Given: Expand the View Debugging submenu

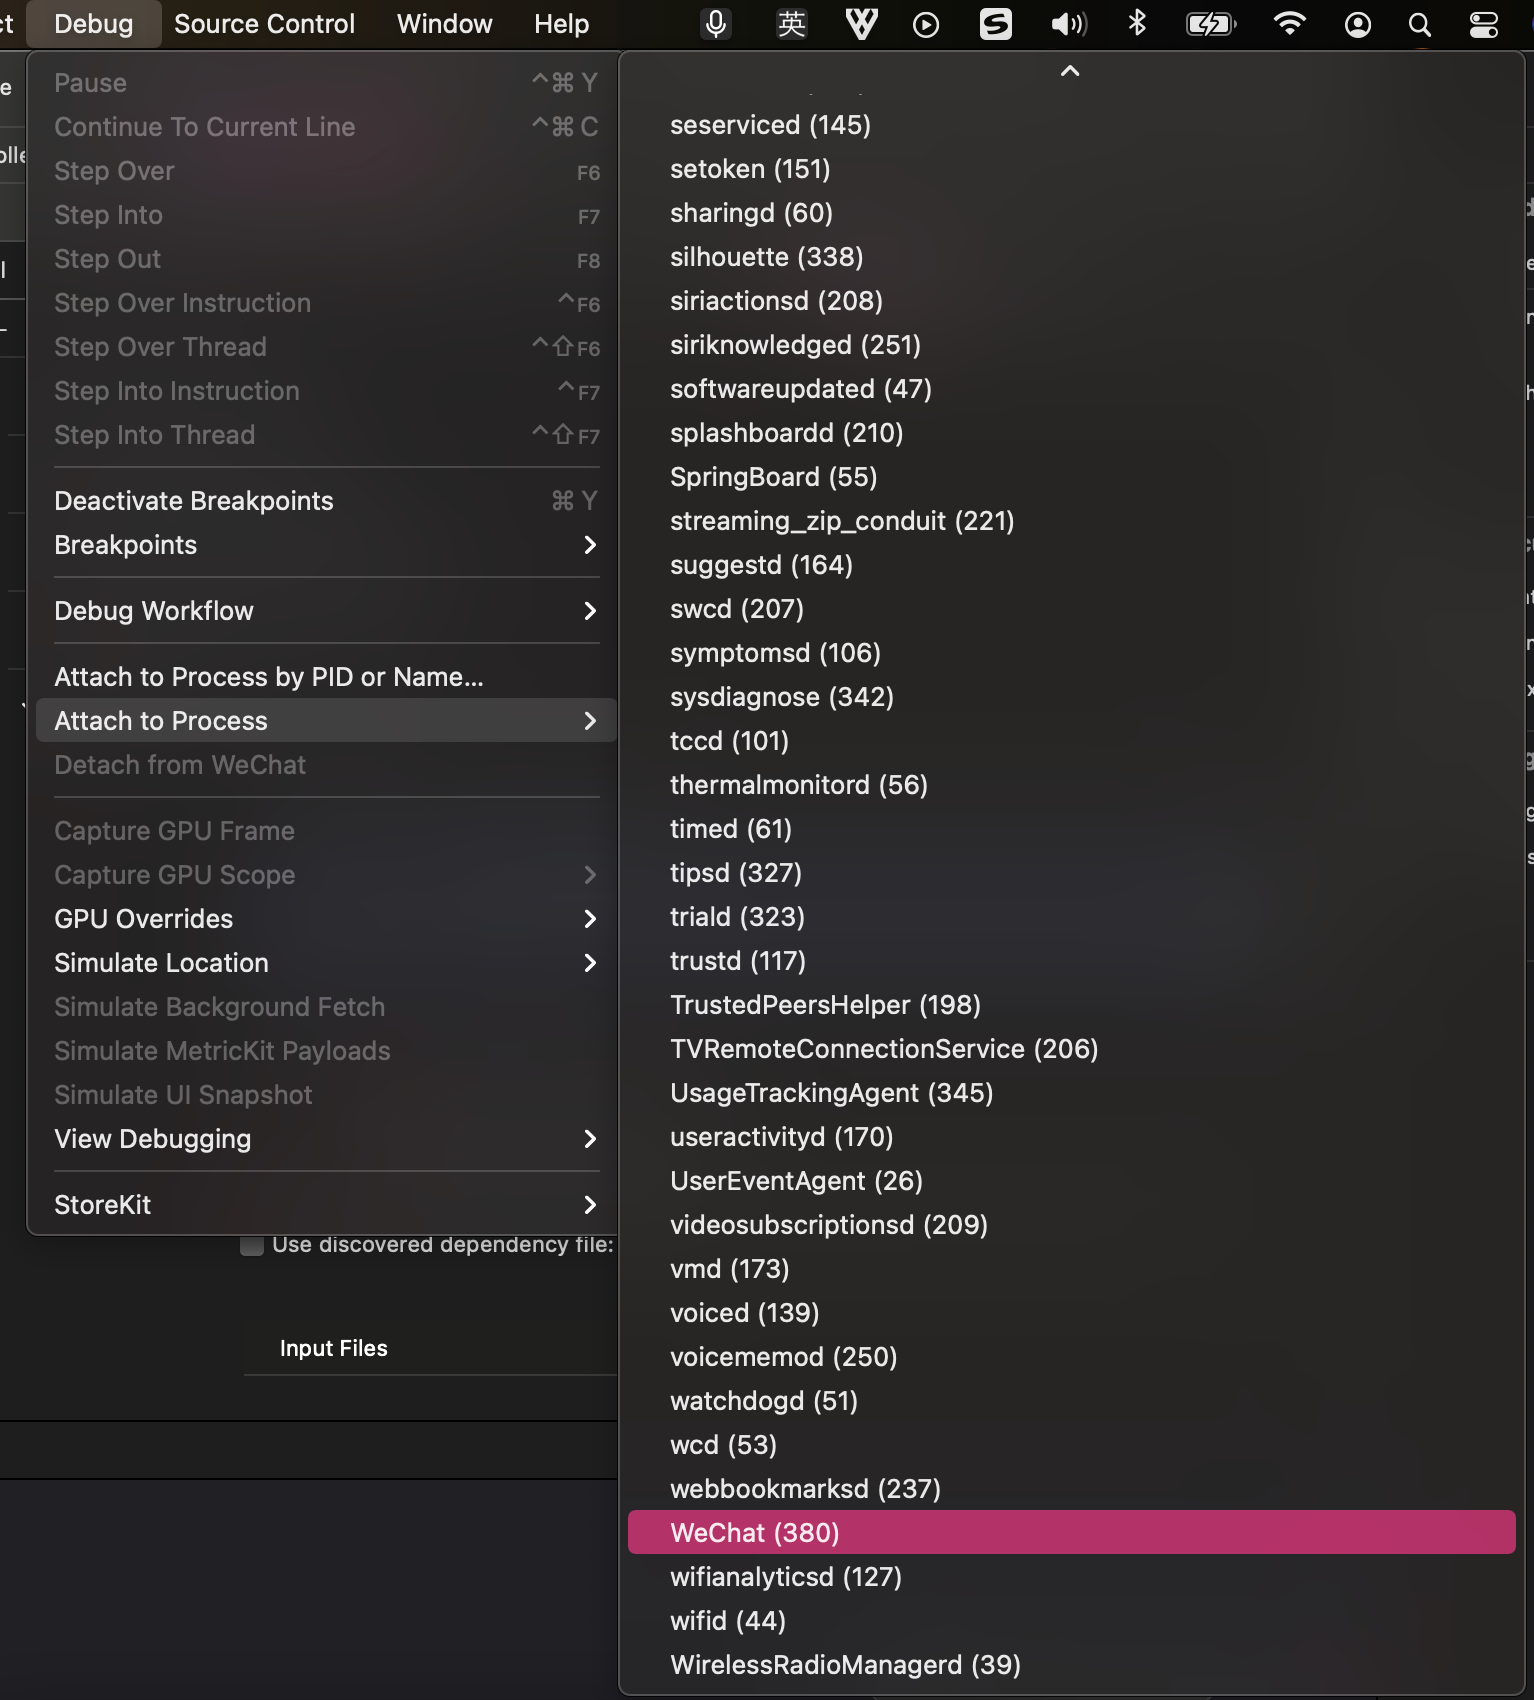Looking at the screenshot, I should coord(326,1139).
